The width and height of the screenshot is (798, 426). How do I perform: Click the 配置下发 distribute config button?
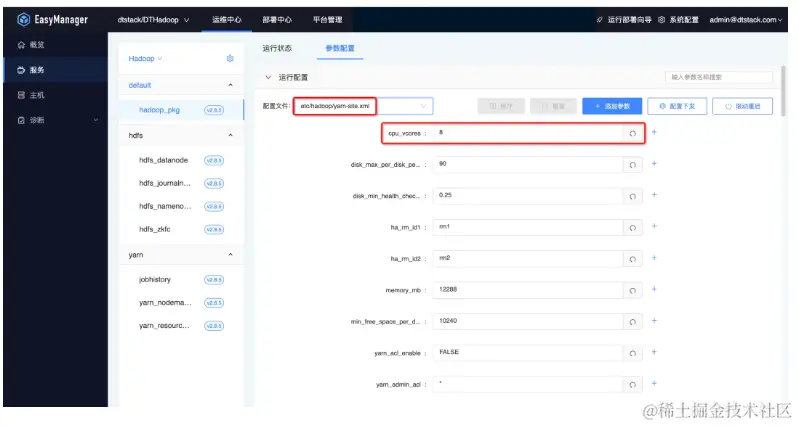(677, 106)
